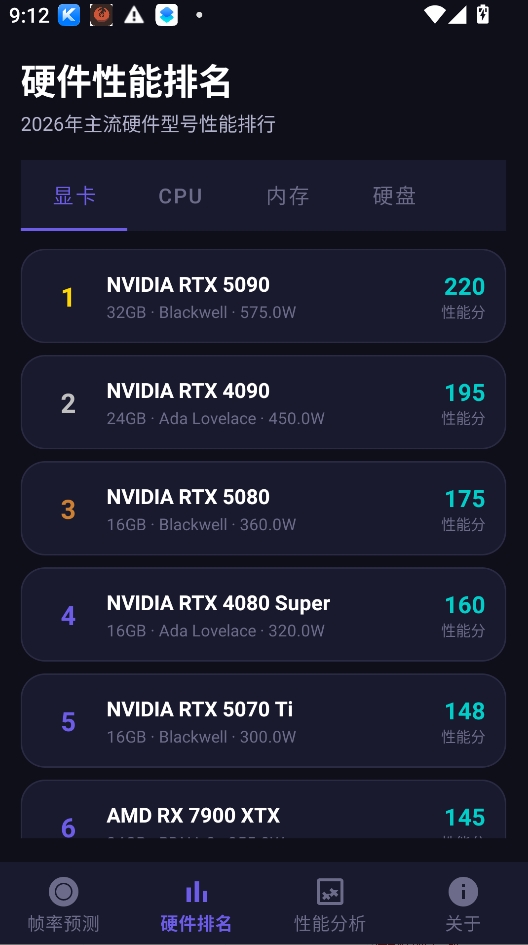Tap the blue K app status icon
Image resolution: width=528 pixels, height=945 pixels.
(x=69, y=15)
